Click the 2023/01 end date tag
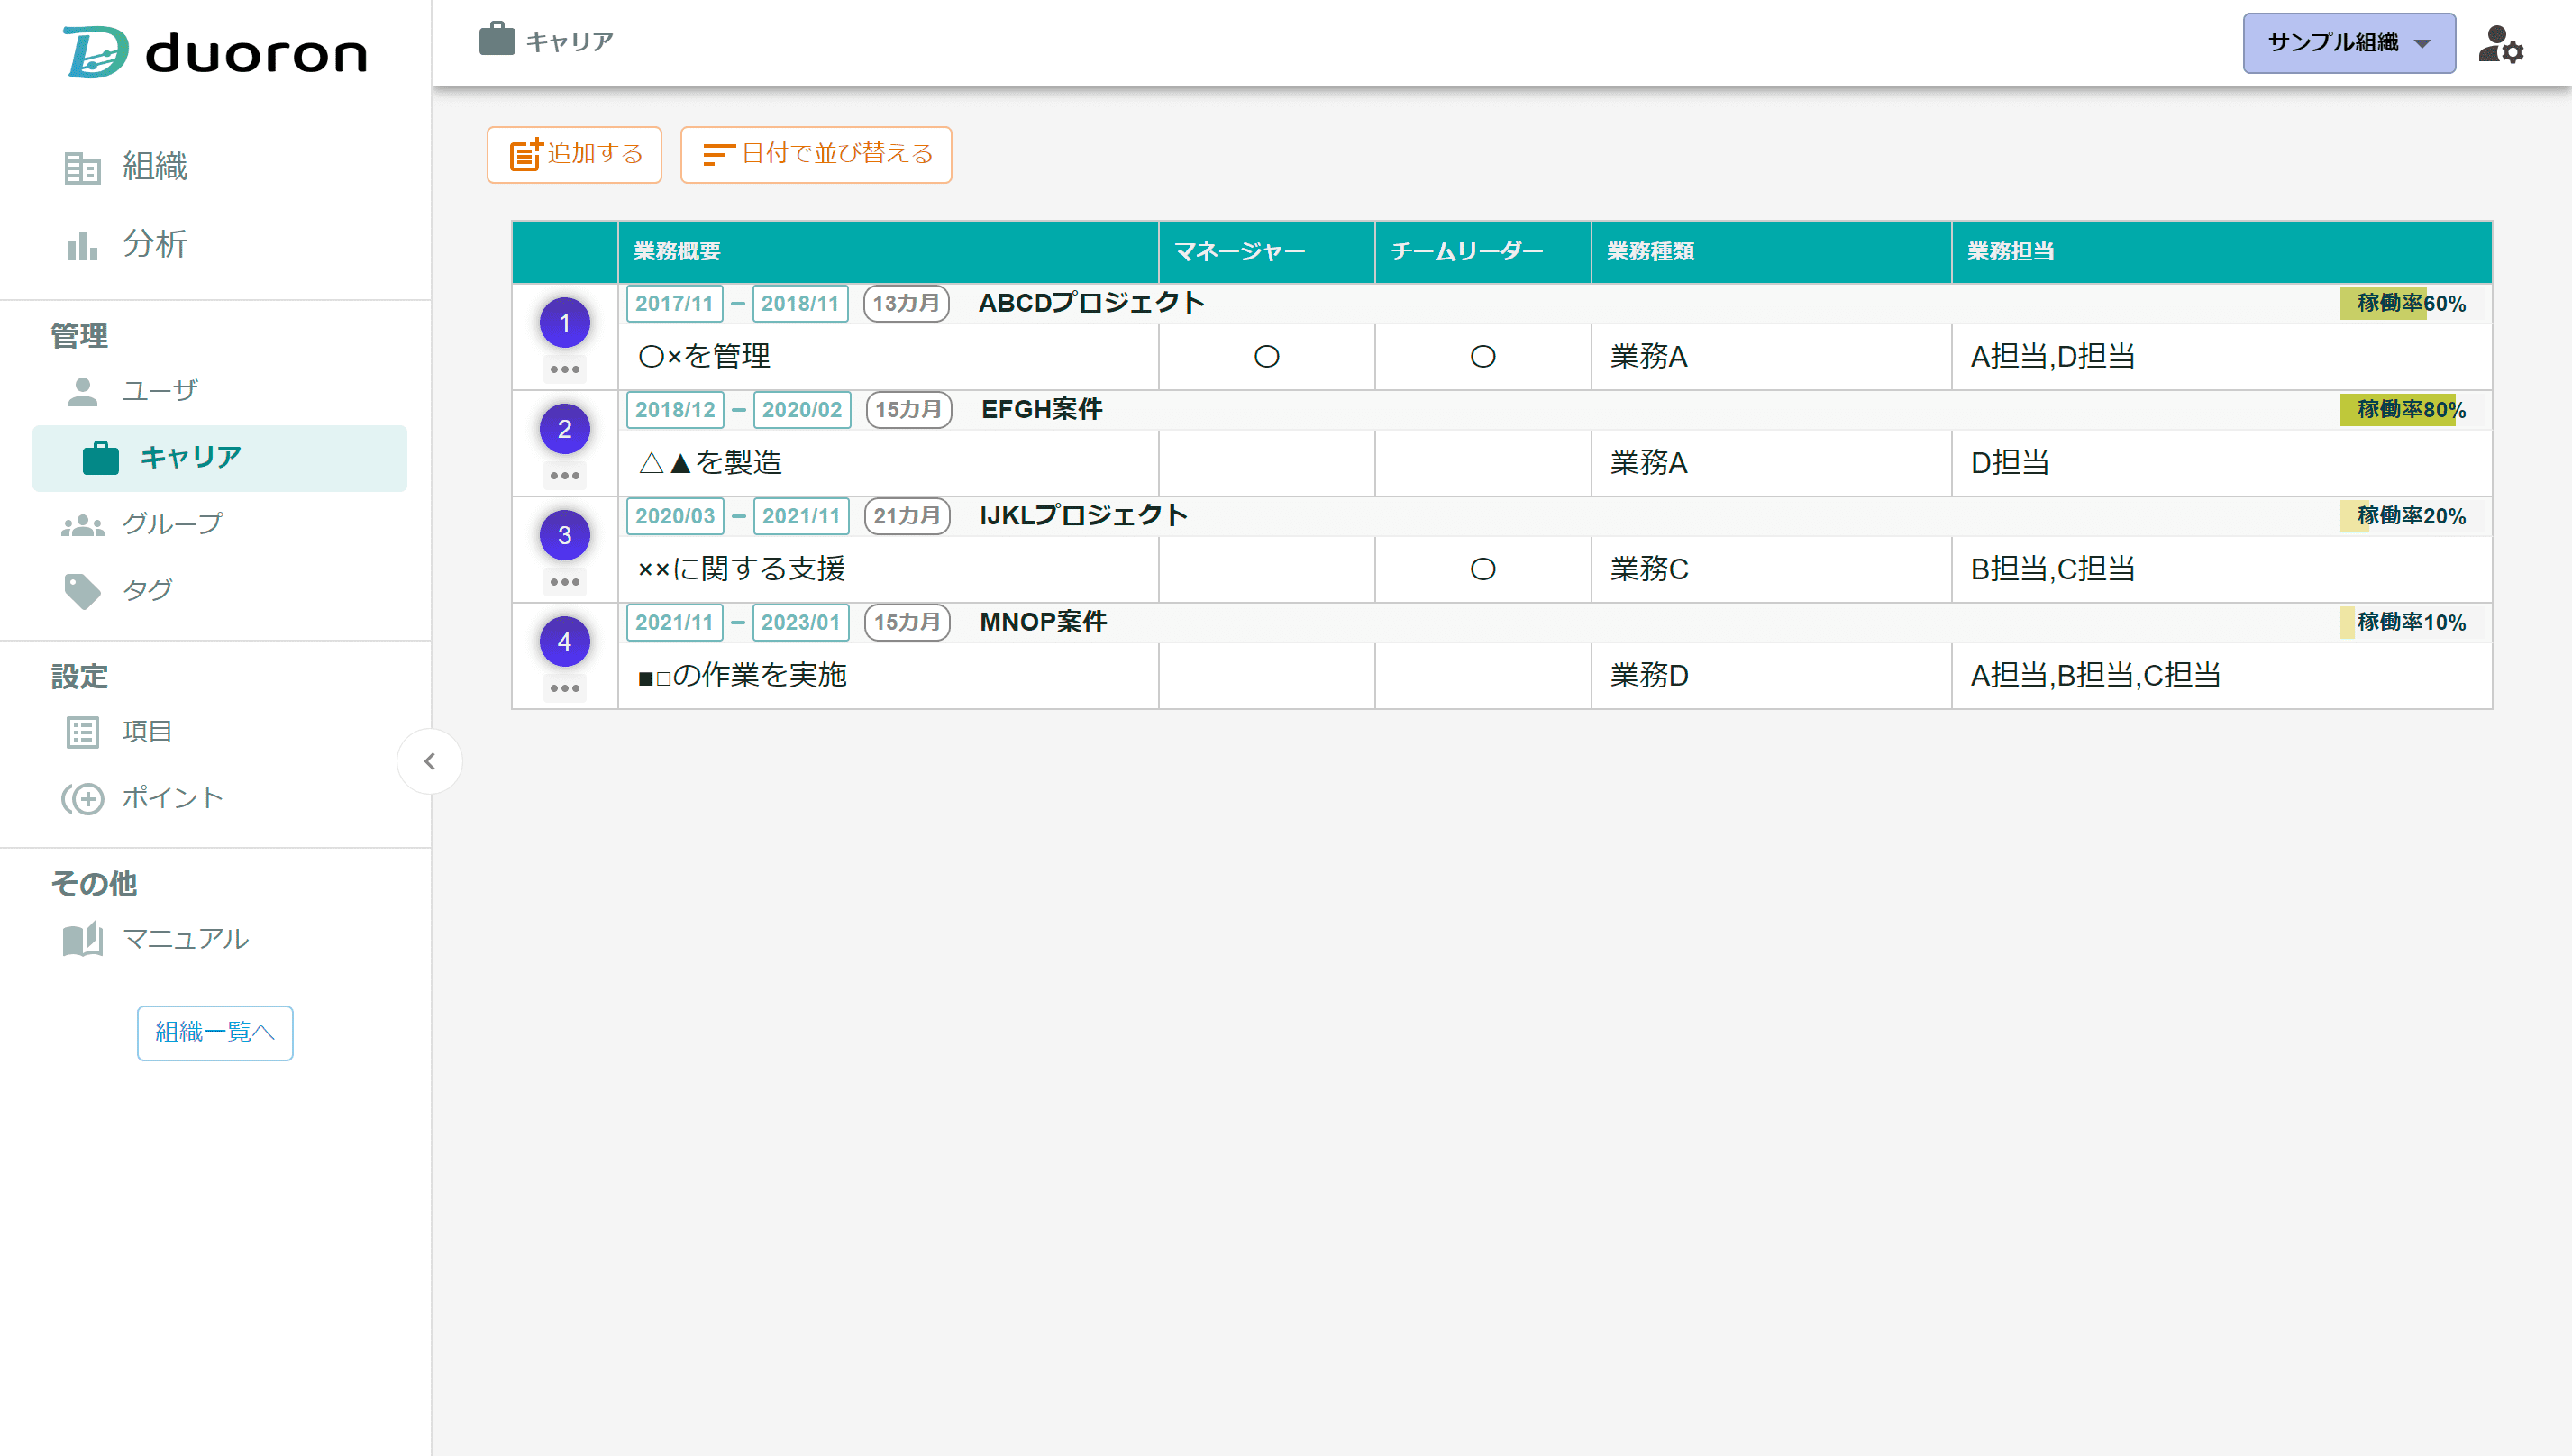 801,622
